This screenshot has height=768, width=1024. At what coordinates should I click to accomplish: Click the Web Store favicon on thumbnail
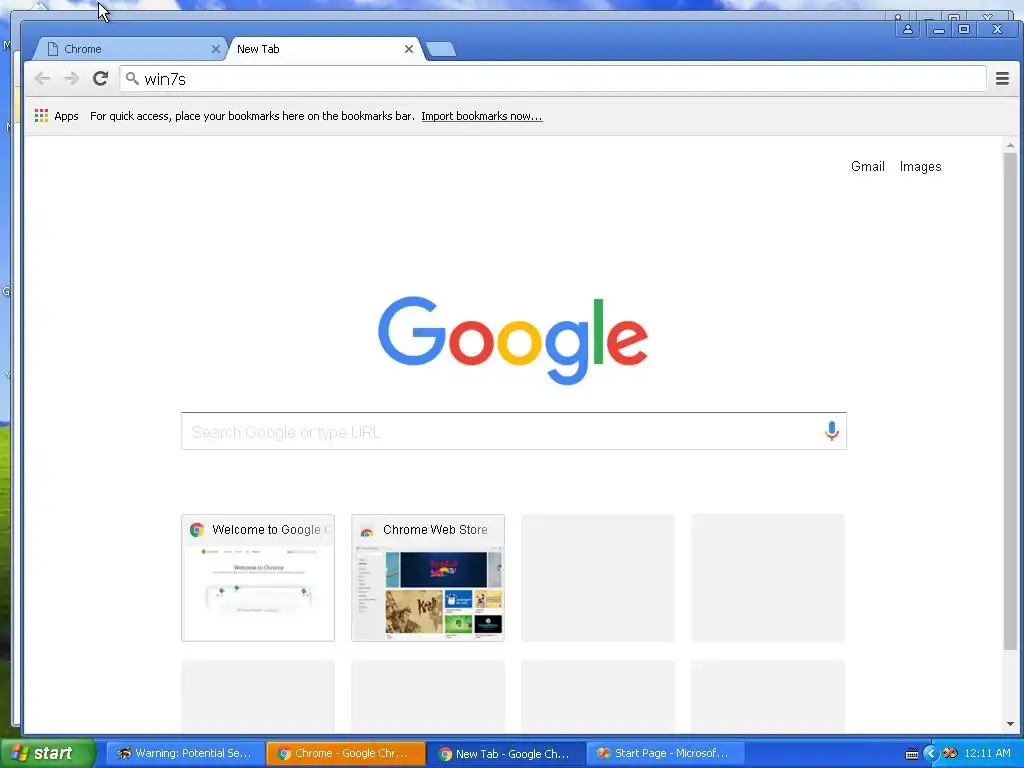pyautogui.click(x=367, y=530)
